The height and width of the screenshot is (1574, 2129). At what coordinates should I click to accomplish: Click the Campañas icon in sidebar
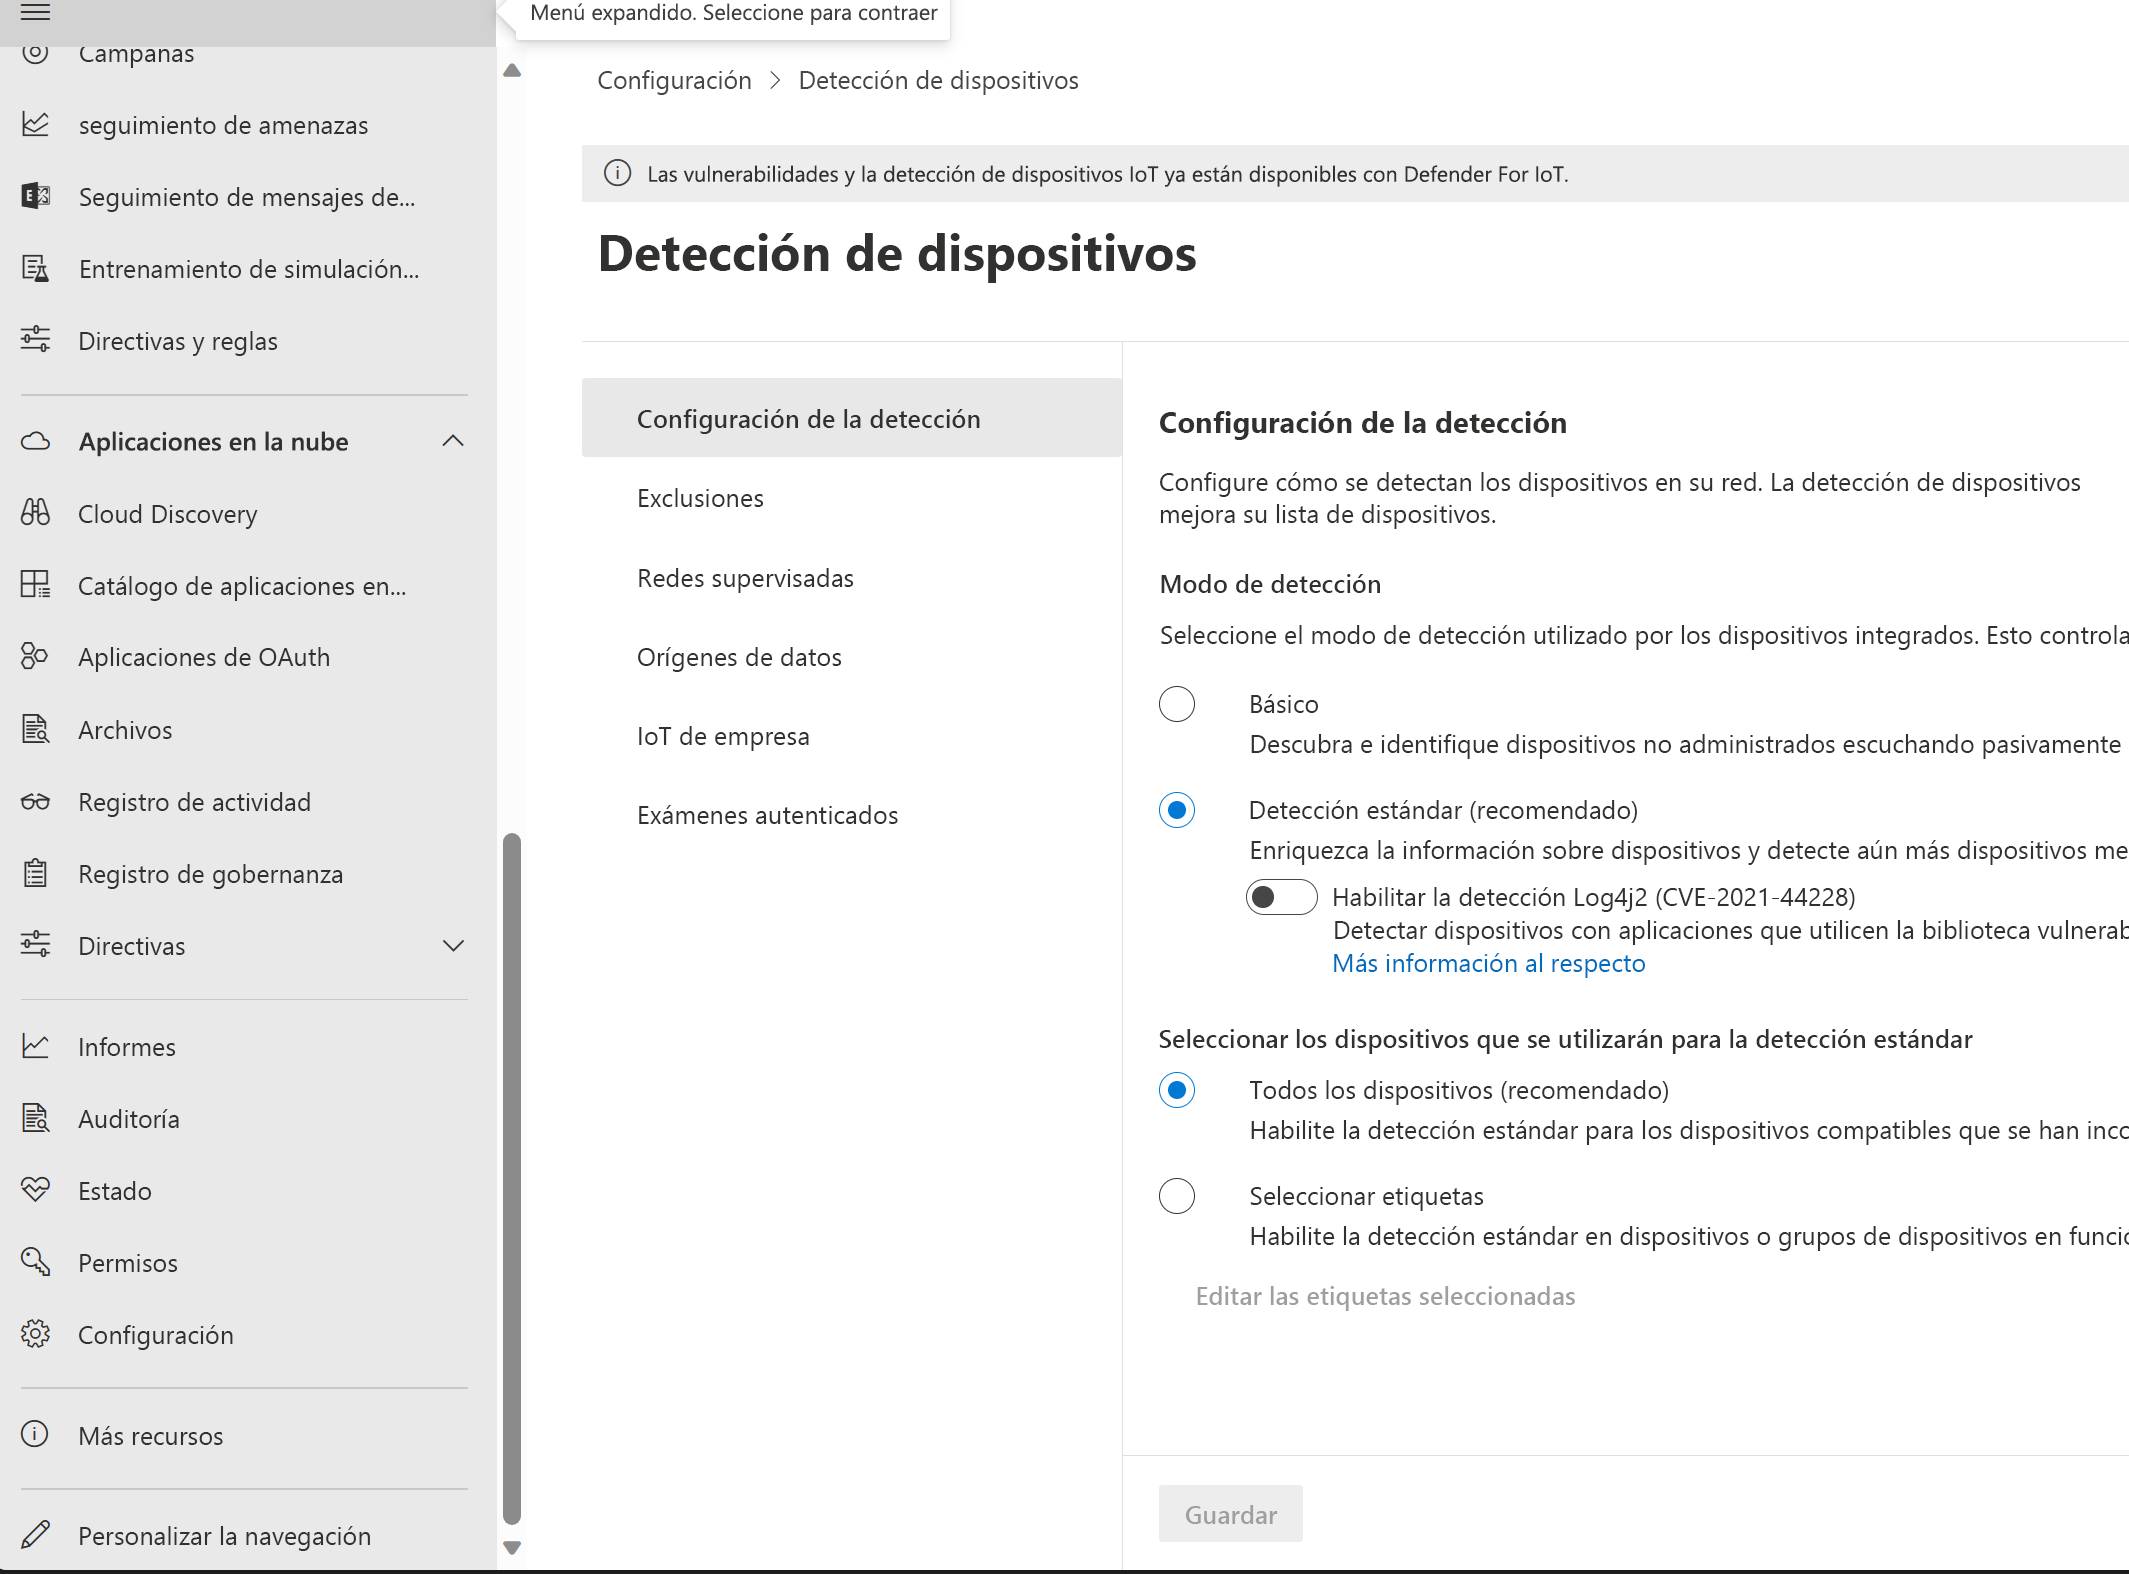[38, 53]
